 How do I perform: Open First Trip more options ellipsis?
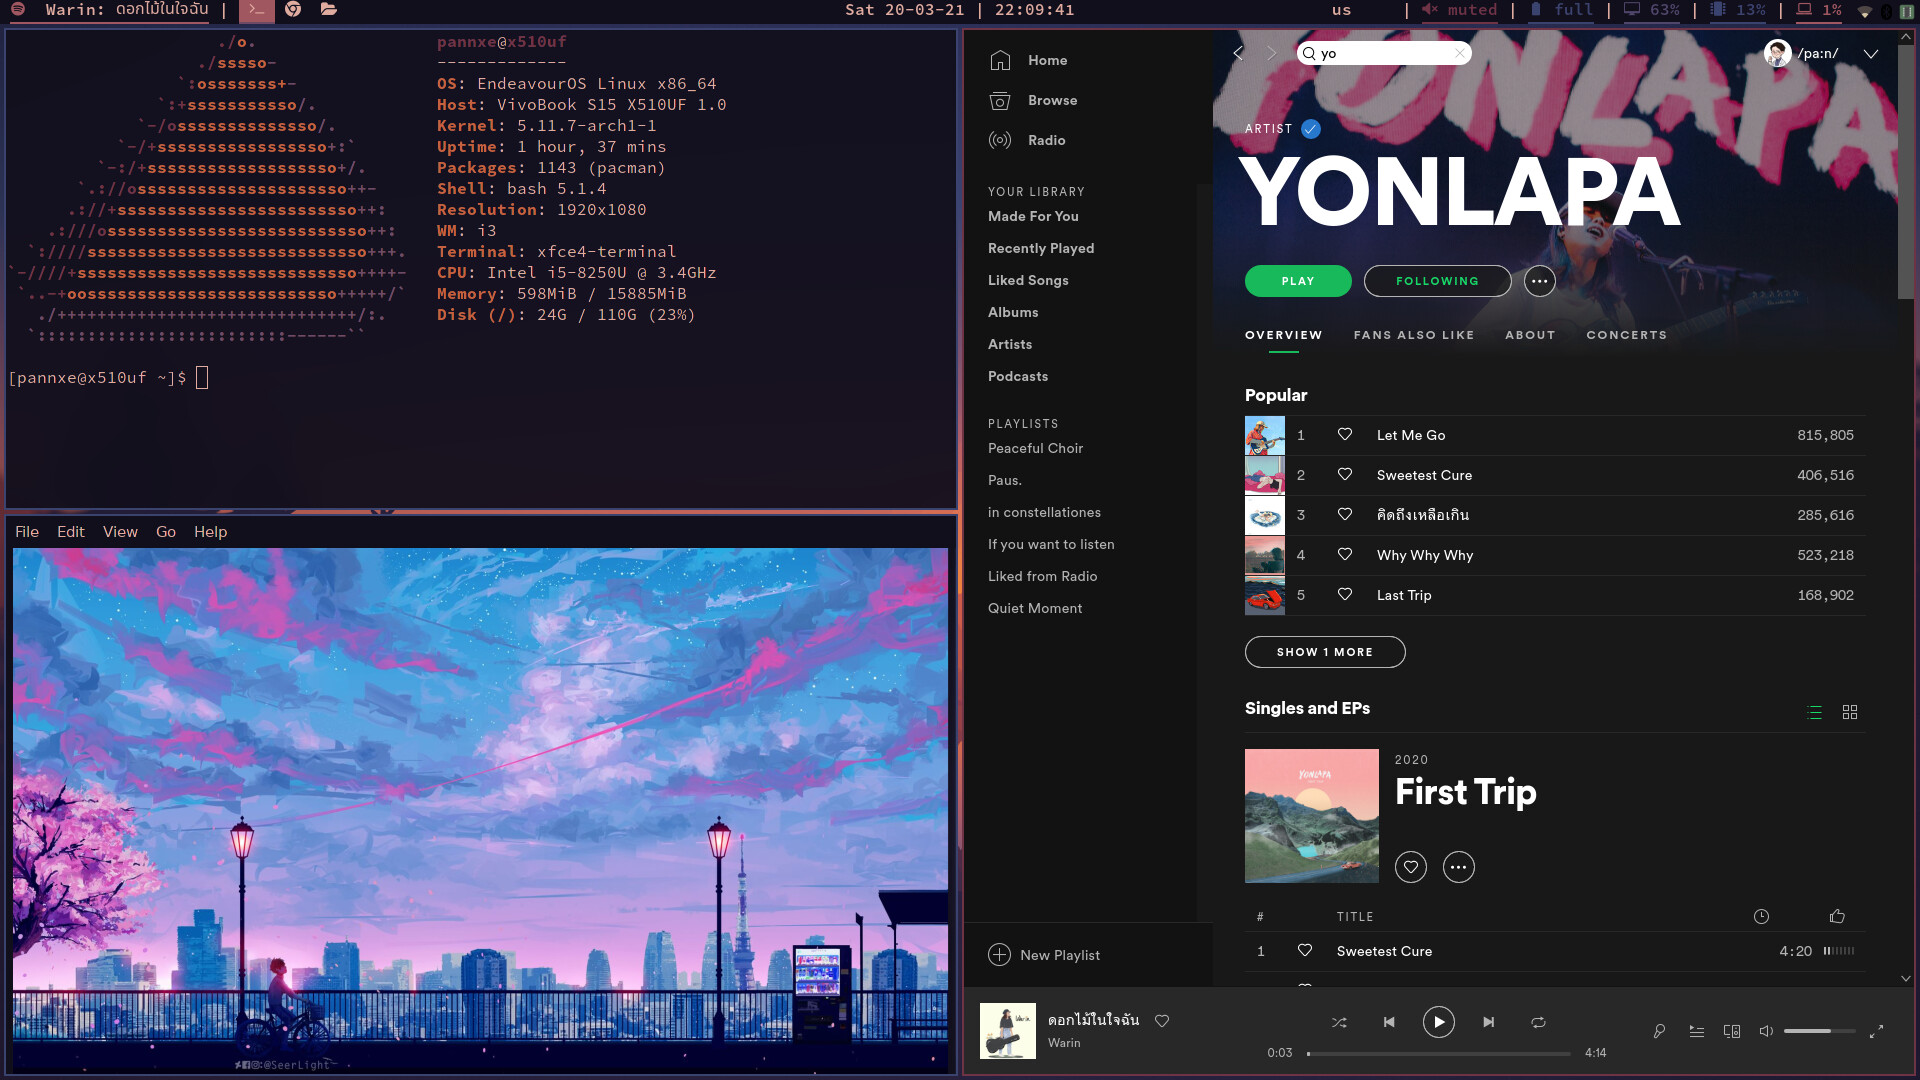pos(1459,867)
